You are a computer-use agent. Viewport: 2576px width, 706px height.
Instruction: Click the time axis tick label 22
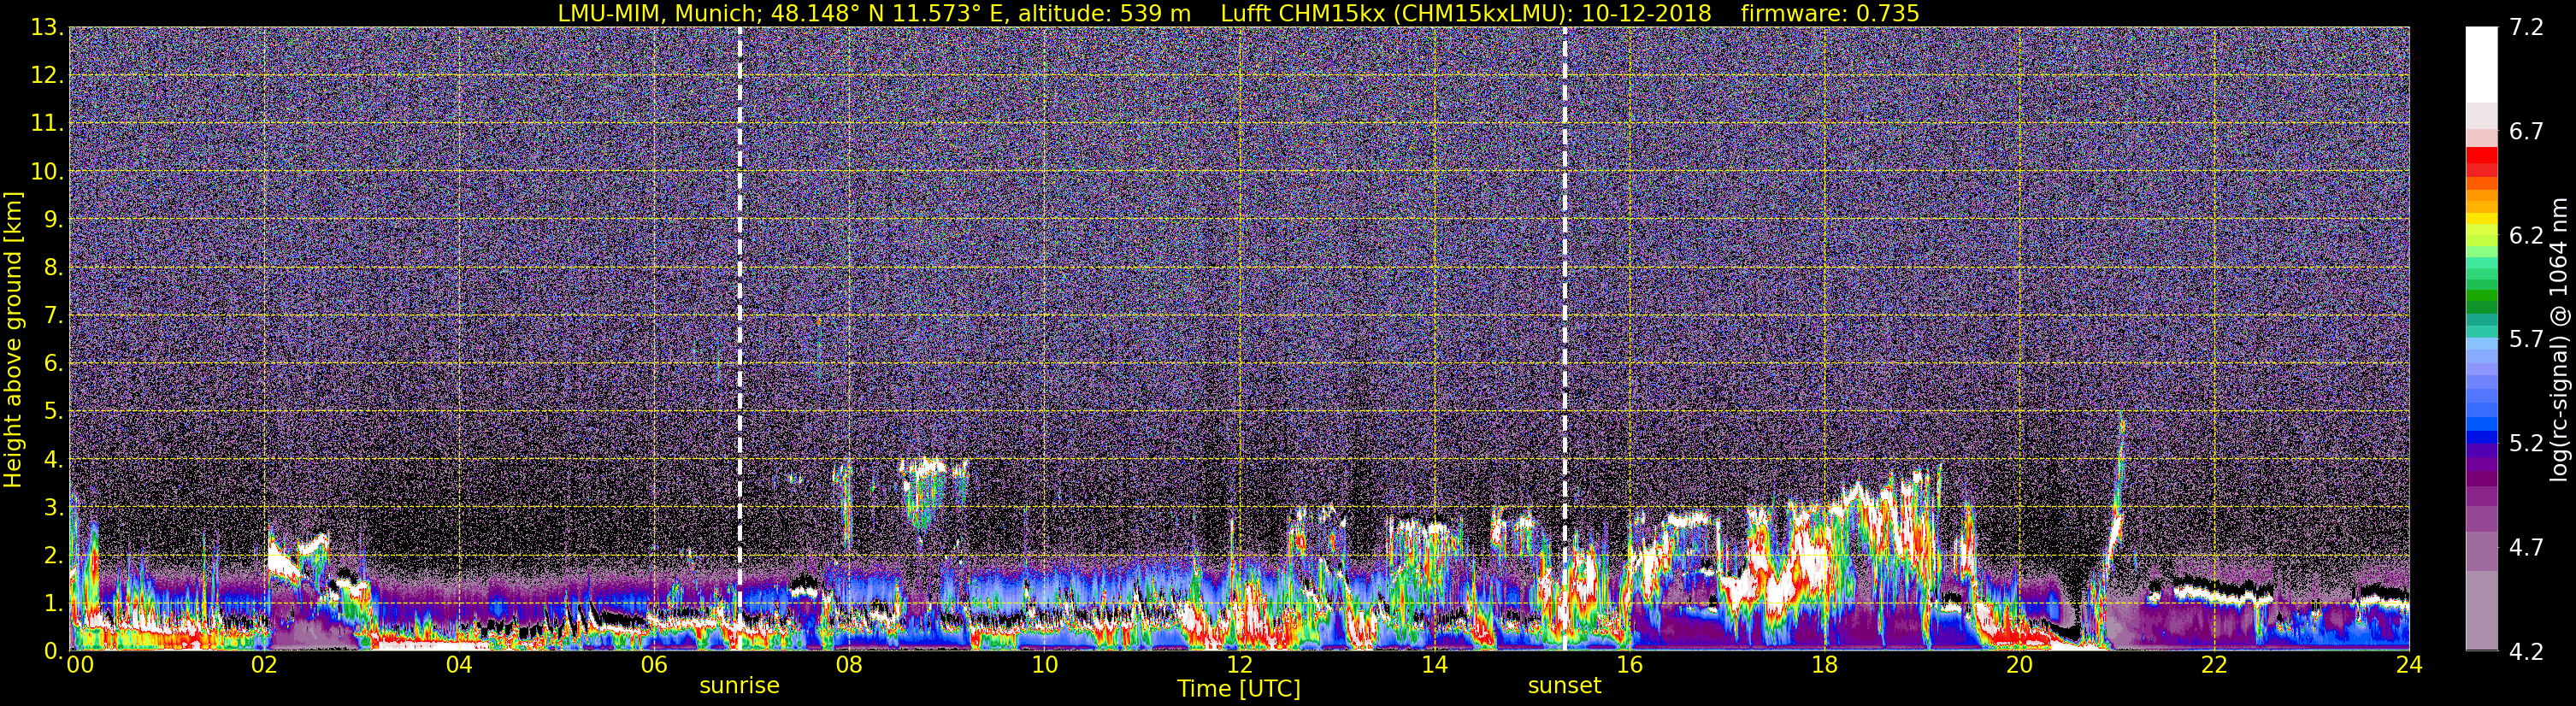coord(2214,665)
